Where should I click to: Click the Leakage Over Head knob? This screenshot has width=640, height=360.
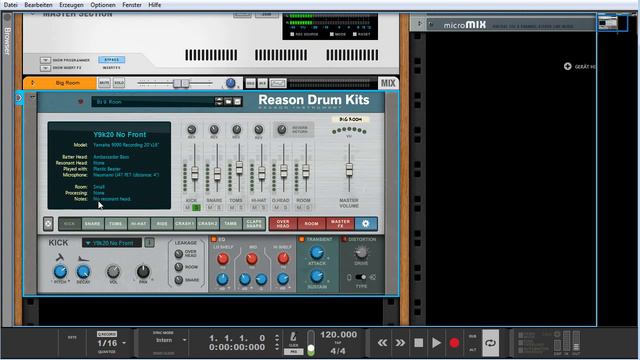tap(179, 254)
